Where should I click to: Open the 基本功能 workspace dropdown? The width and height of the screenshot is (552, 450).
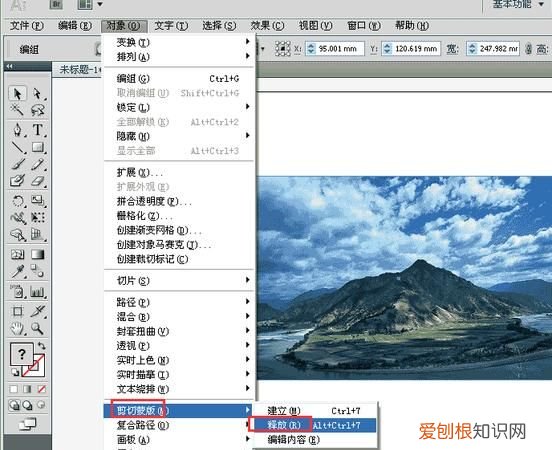(518, 4)
